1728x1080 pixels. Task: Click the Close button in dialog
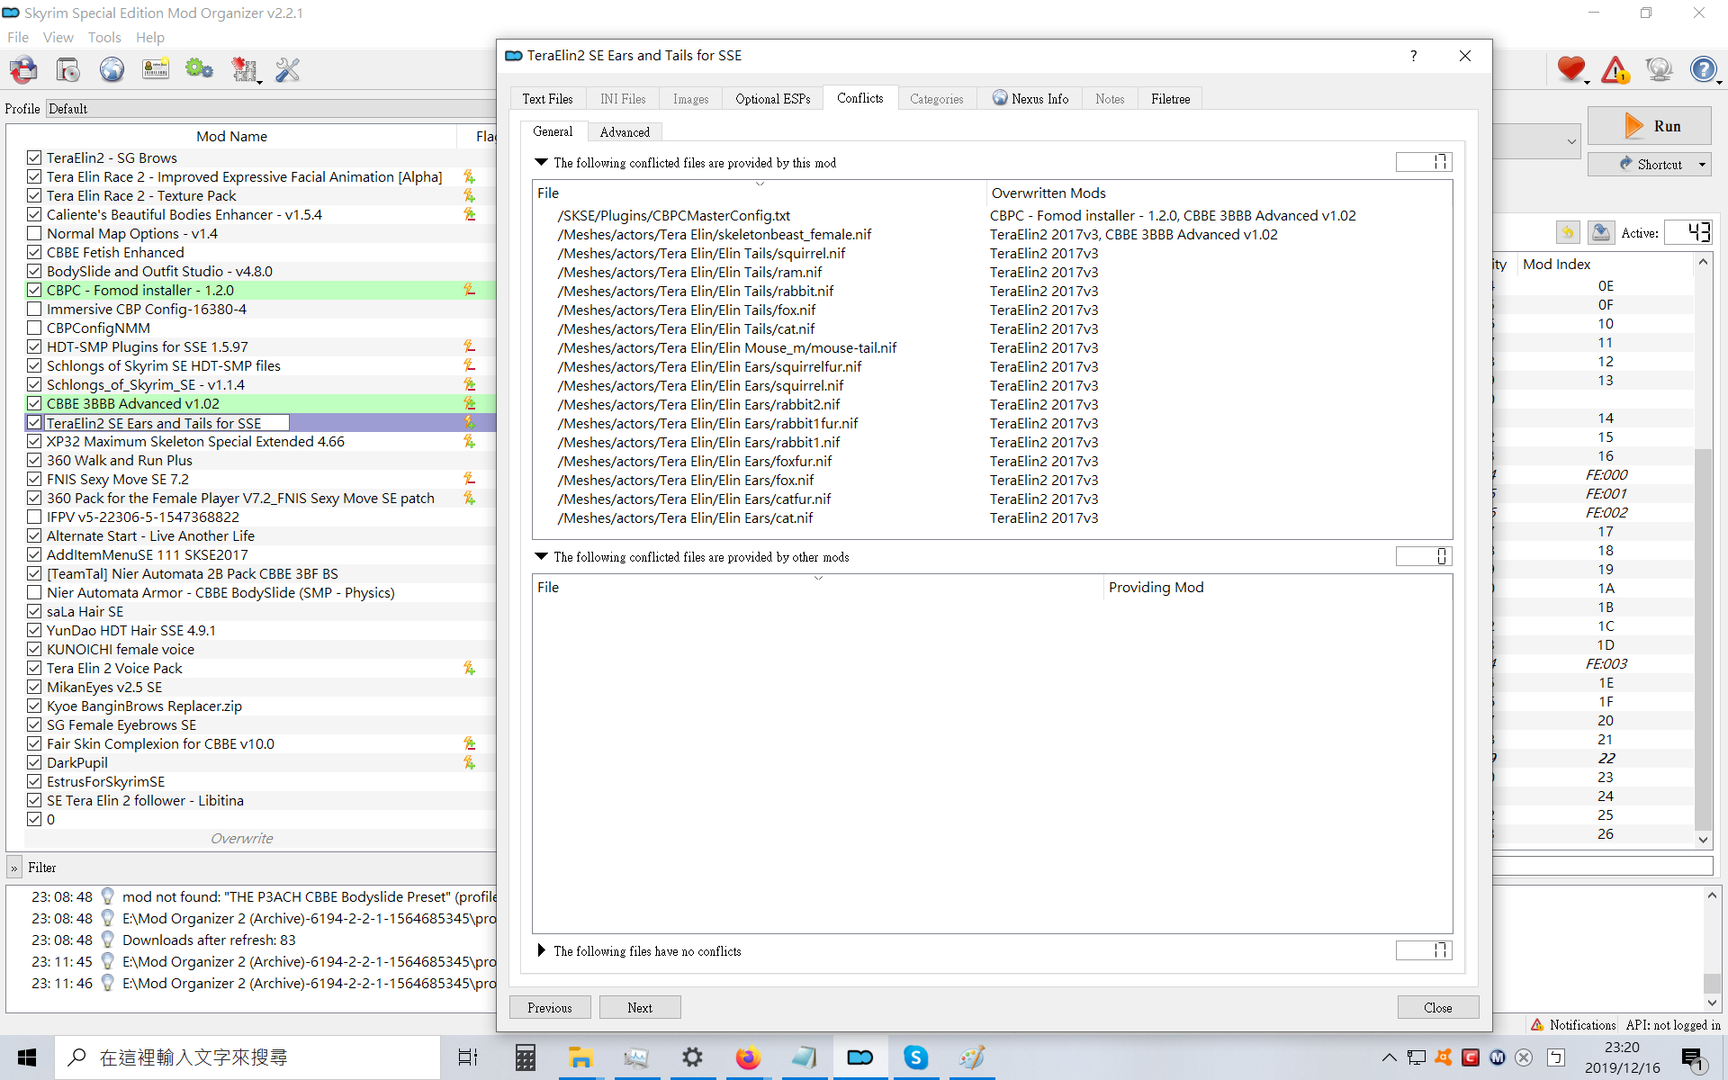pos(1438,1007)
